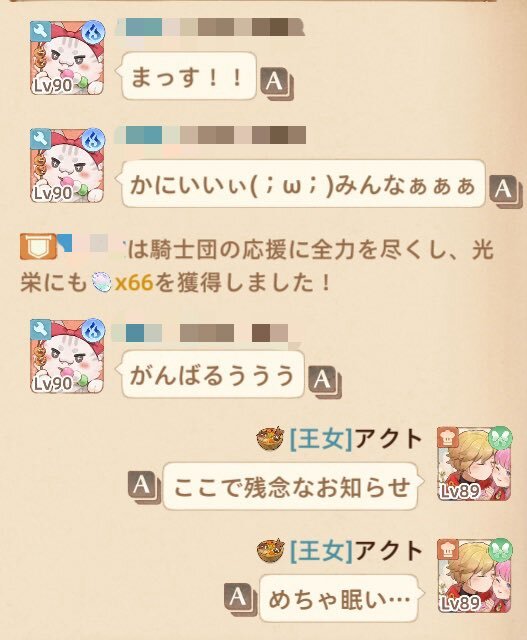Select the ここで残念なお知らせ chat bubble
The image size is (527, 640).
(x=291, y=487)
